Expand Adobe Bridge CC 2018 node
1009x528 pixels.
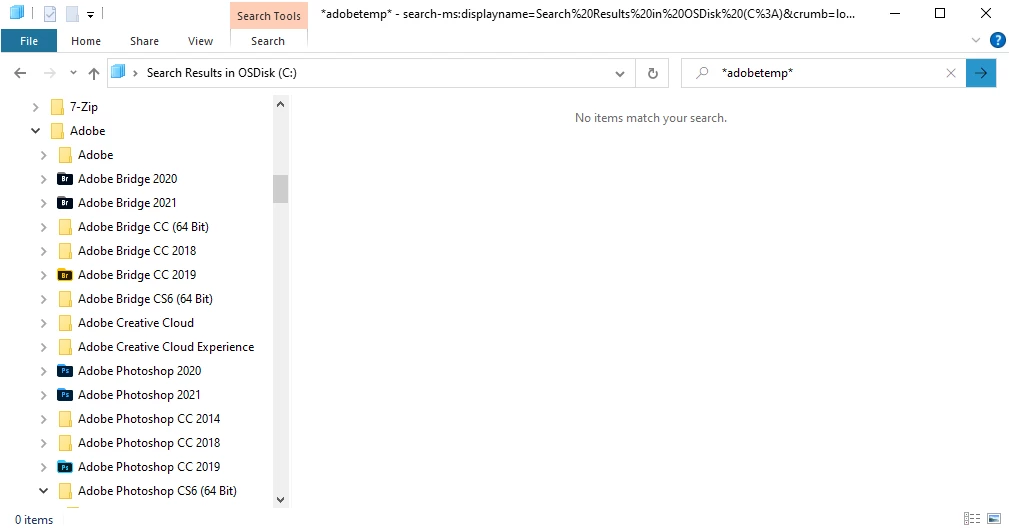(x=43, y=251)
